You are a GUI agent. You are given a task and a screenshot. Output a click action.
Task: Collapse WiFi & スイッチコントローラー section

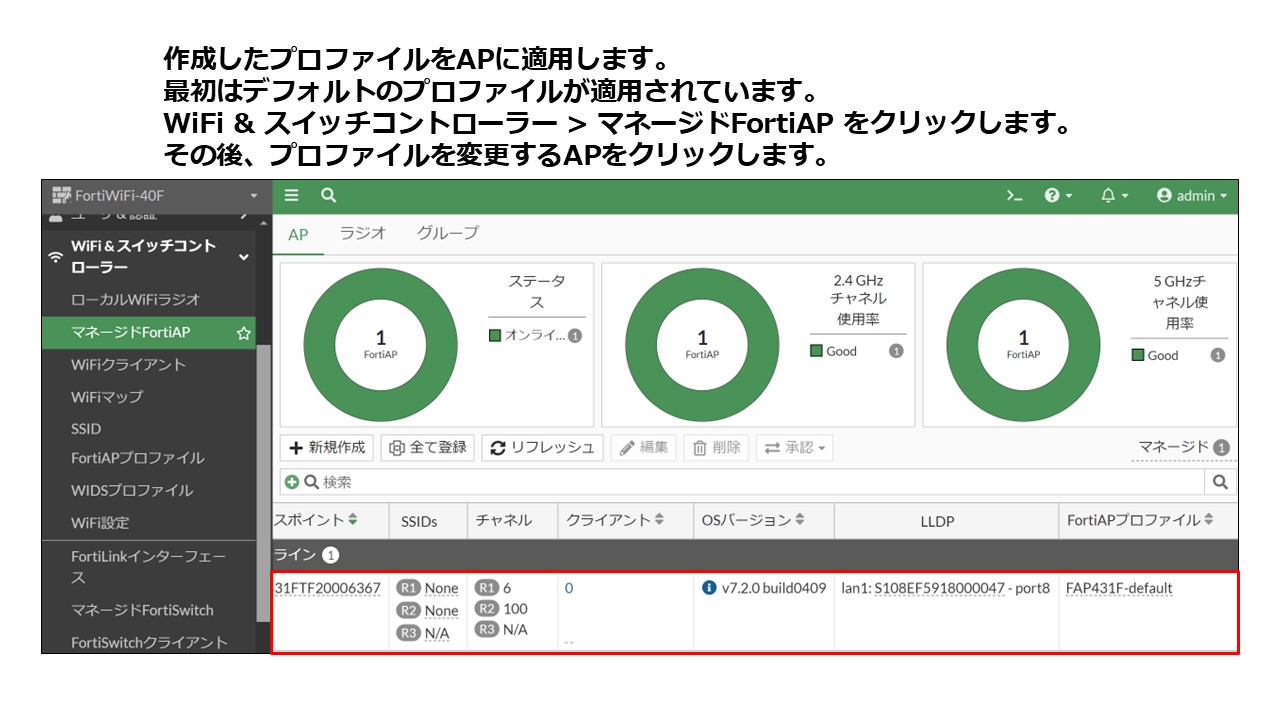244,257
